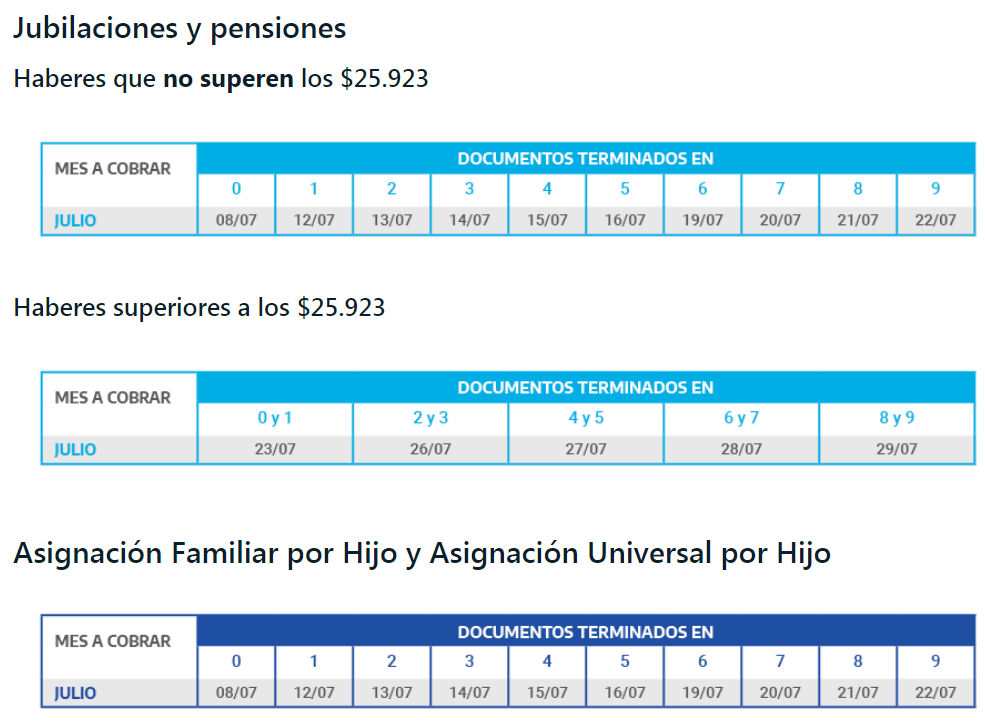Click the "Haberes que no superen los $25.923" text

pyautogui.click(x=221, y=79)
